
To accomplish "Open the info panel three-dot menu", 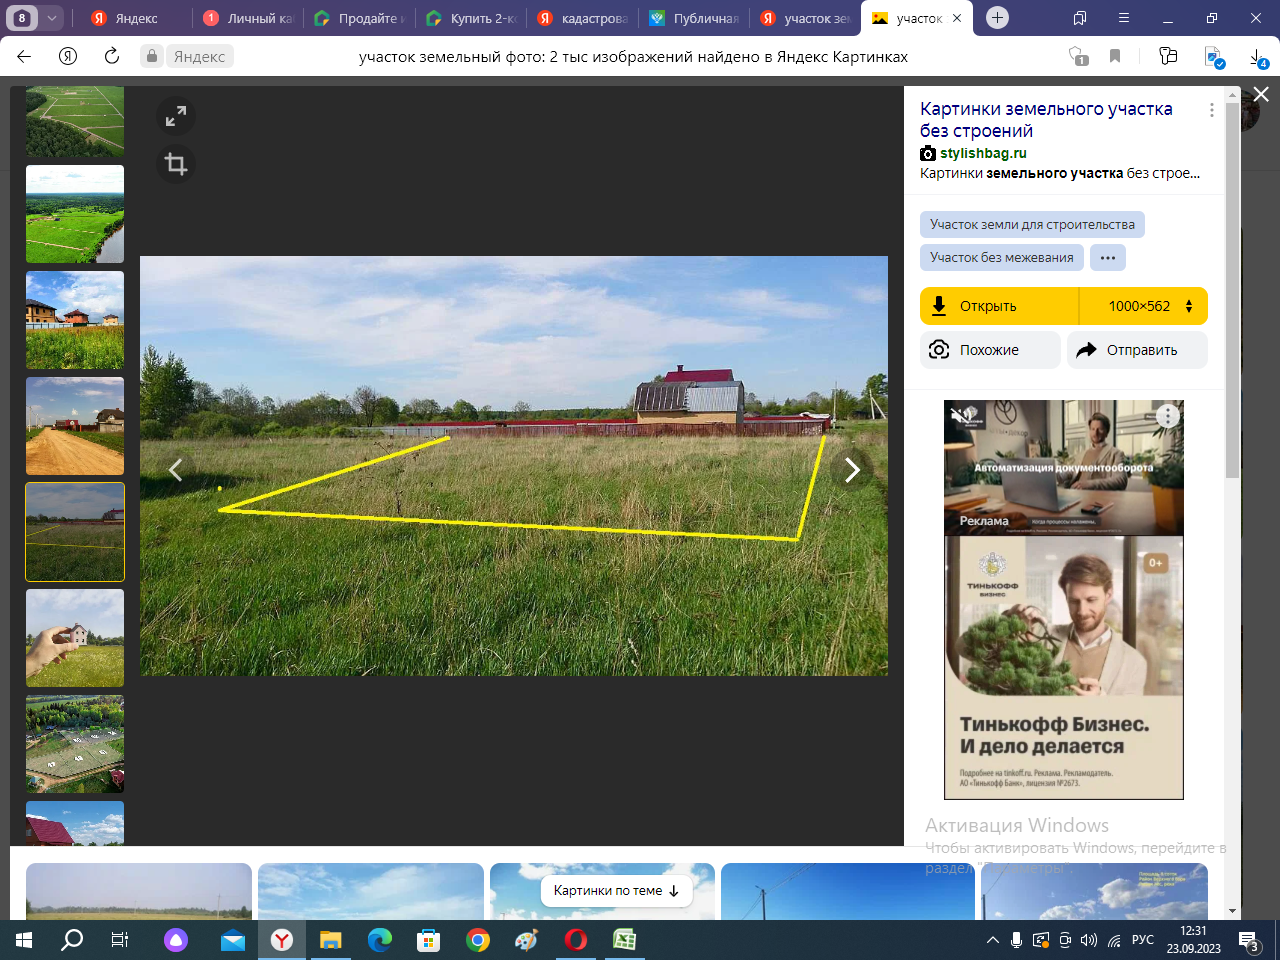I will (x=1212, y=110).
